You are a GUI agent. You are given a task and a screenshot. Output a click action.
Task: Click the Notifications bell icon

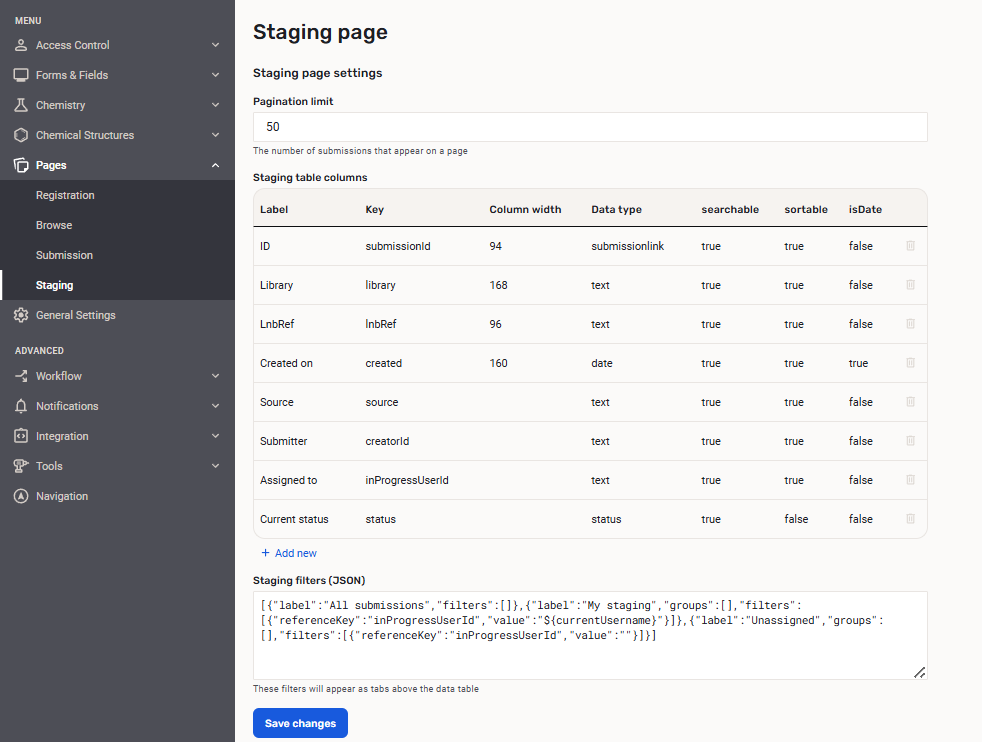point(21,406)
